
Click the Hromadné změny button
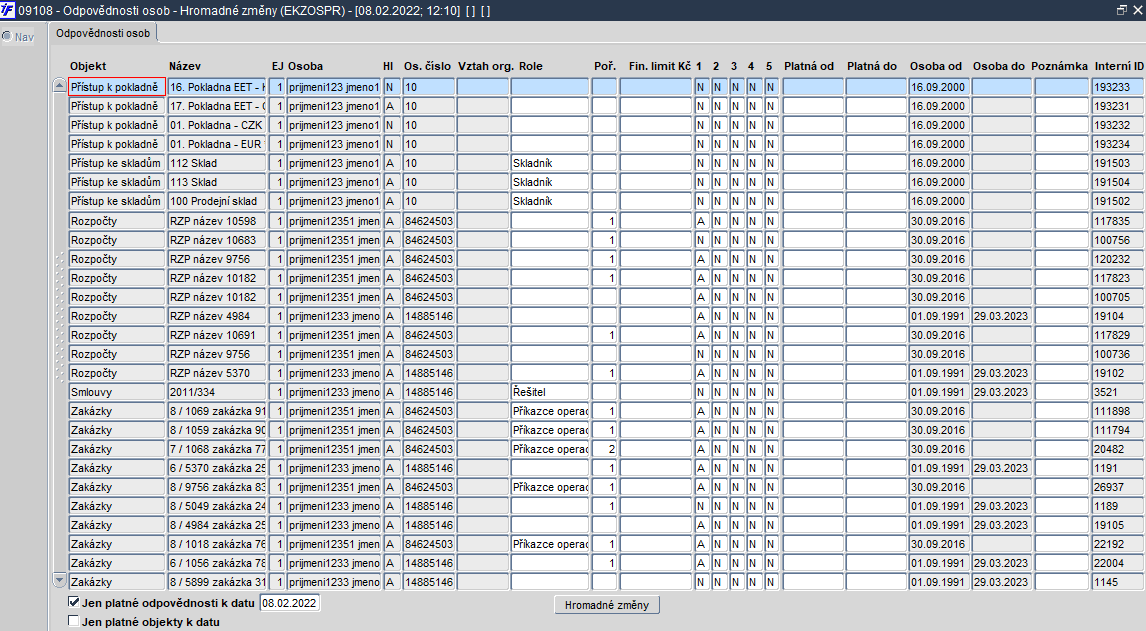point(607,605)
